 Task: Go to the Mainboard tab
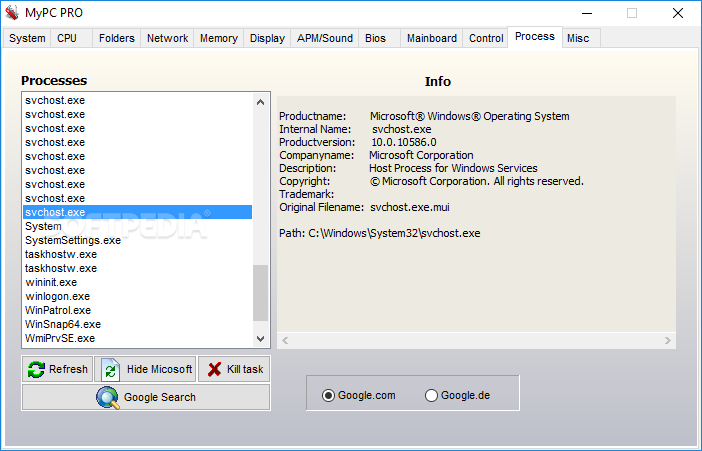pyautogui.click(x=432, y=39)
